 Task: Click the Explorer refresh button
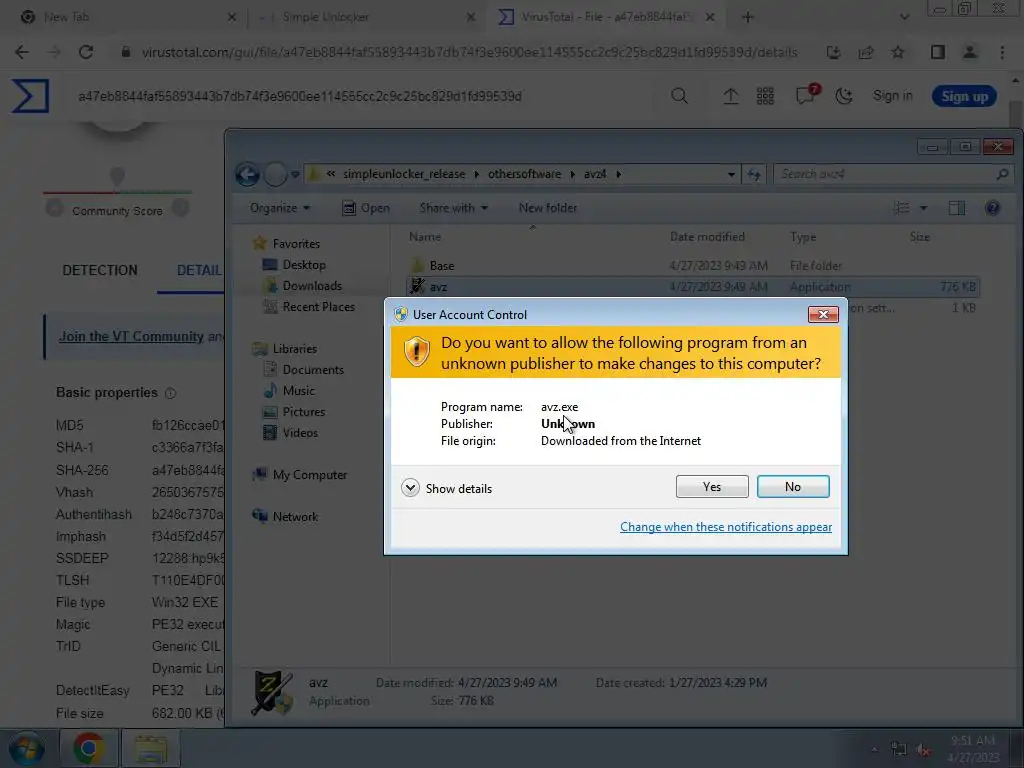[x=754, y=174]
